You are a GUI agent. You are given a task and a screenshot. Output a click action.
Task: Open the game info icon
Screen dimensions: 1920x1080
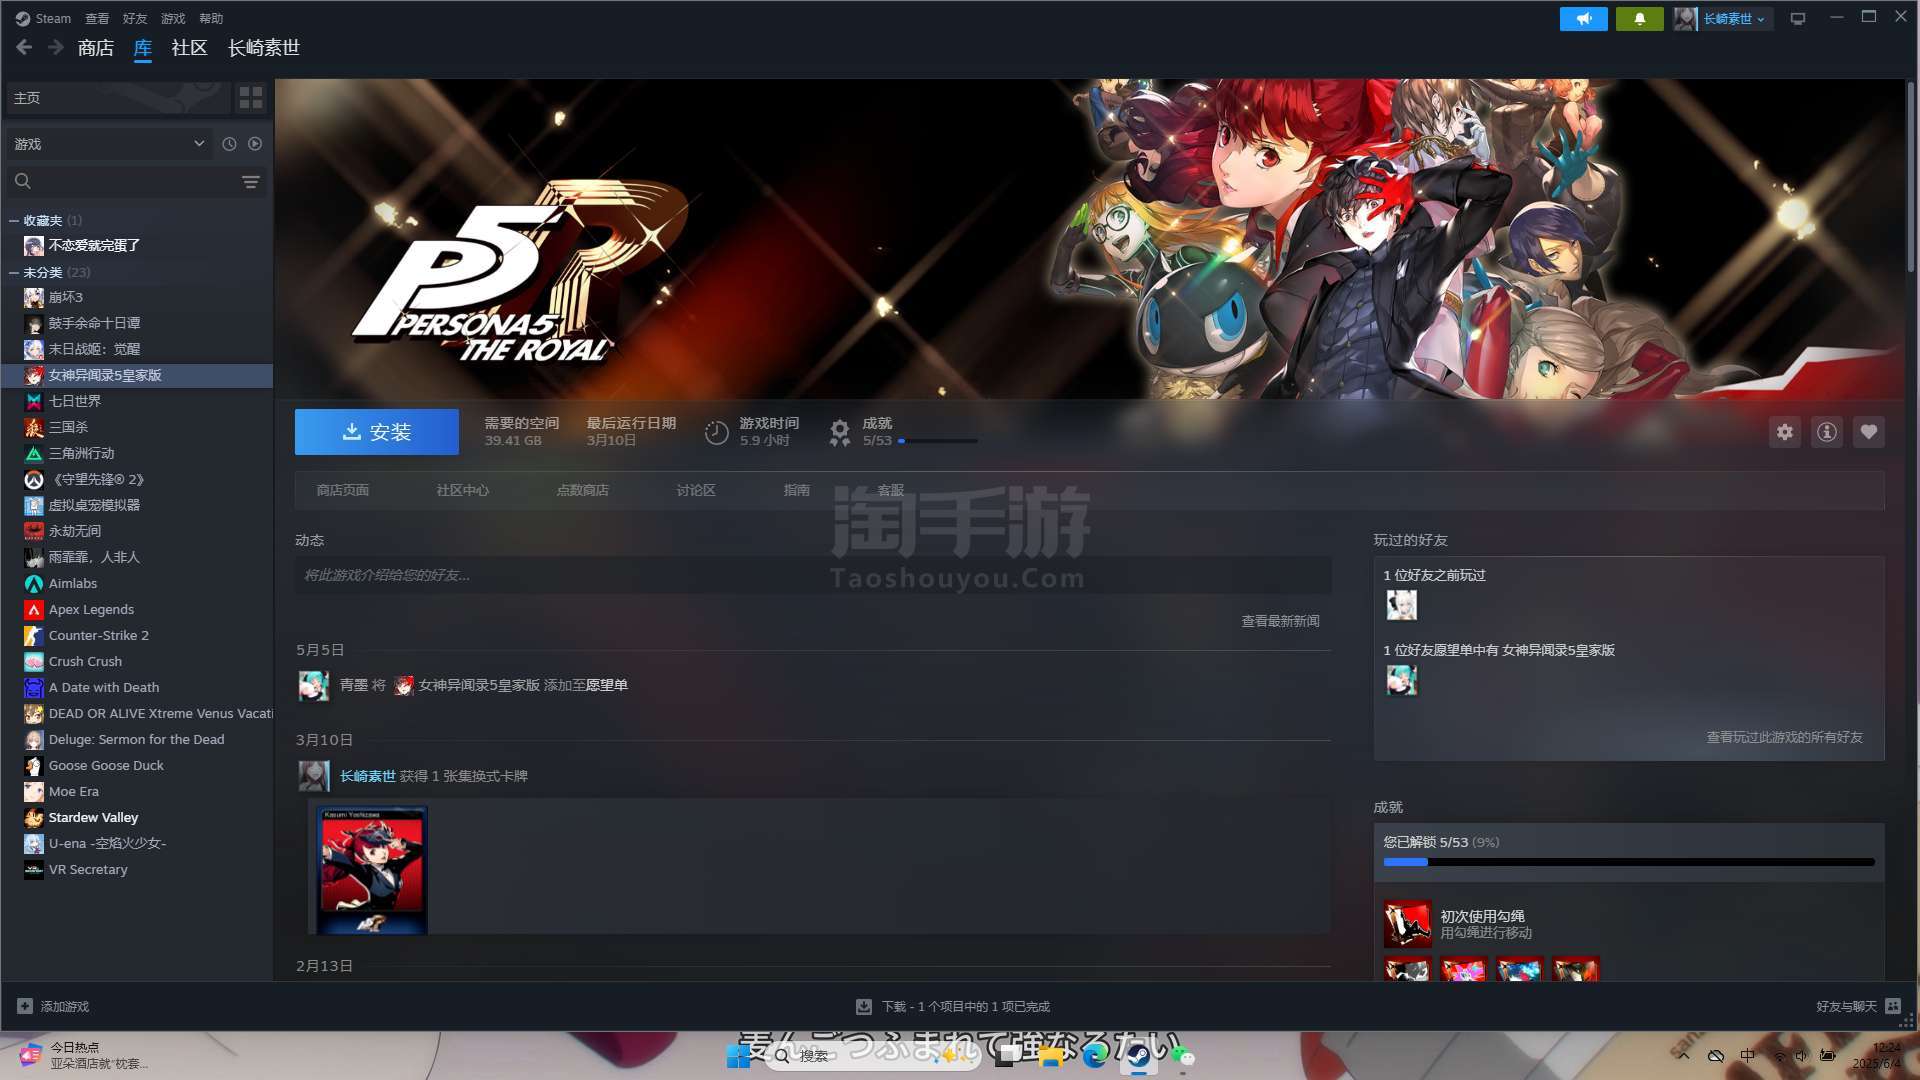1827,432
